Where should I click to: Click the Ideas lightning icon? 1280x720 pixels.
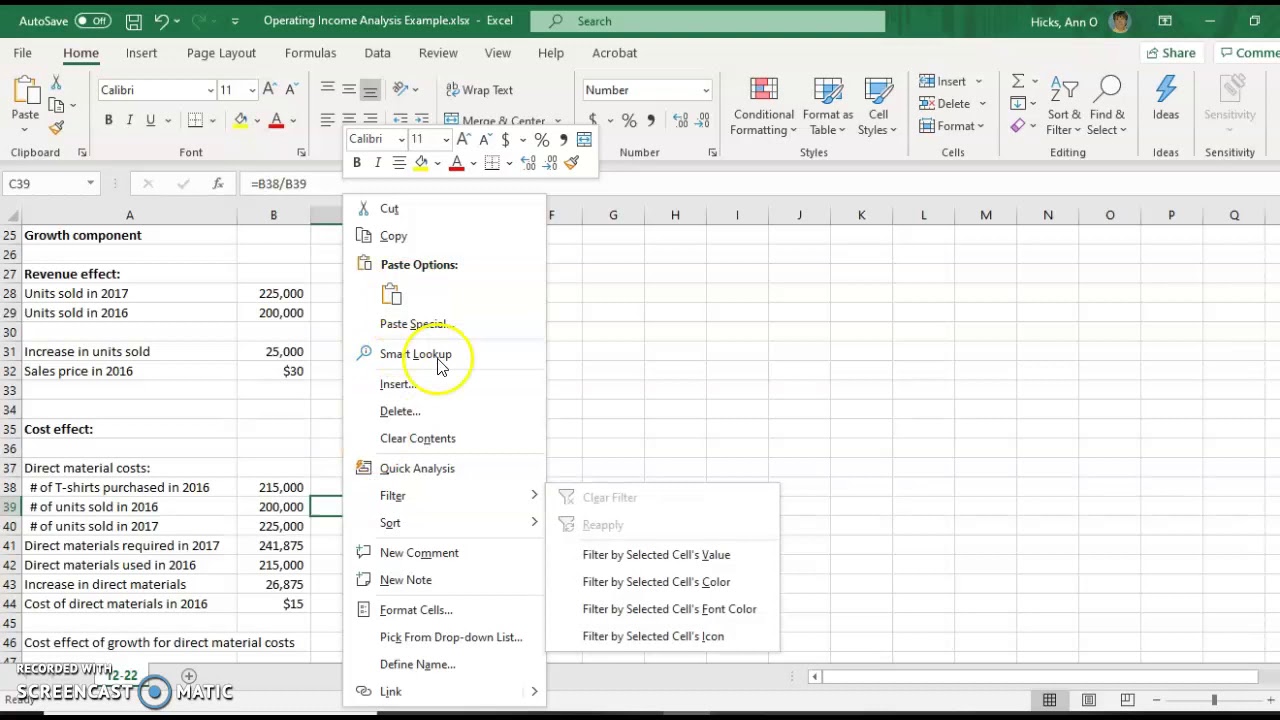click(x=1166, y=90)
